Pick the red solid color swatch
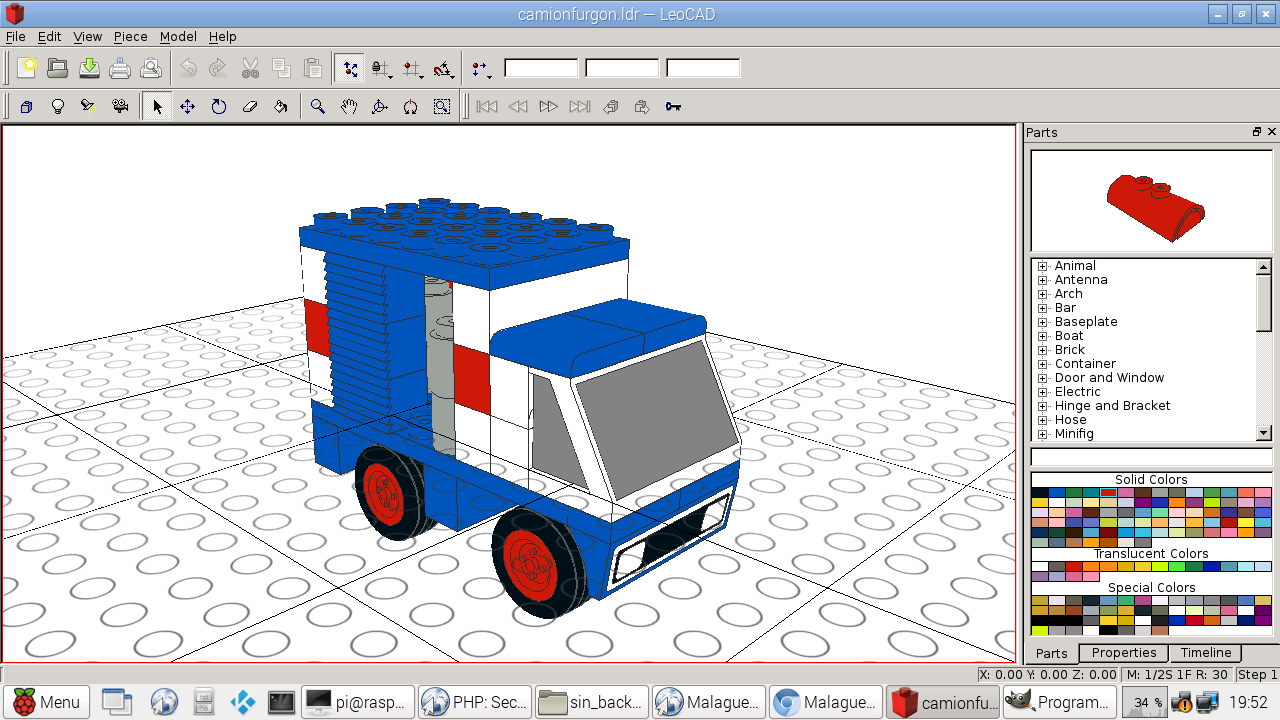The width and height of the screenshot is (1280, 720). (1108, 492)
